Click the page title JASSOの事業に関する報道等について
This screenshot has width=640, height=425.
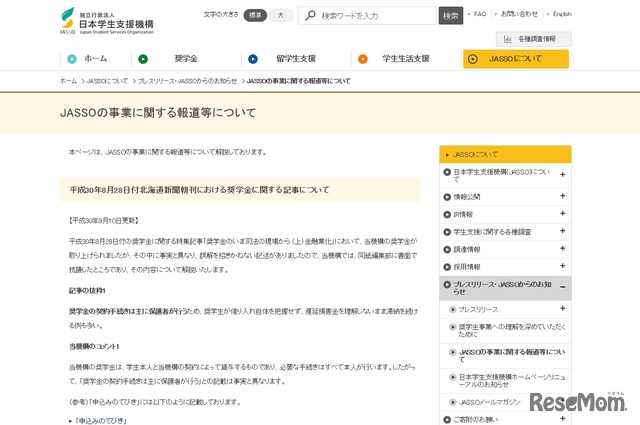pyautogui.click(x=158, y=113)
